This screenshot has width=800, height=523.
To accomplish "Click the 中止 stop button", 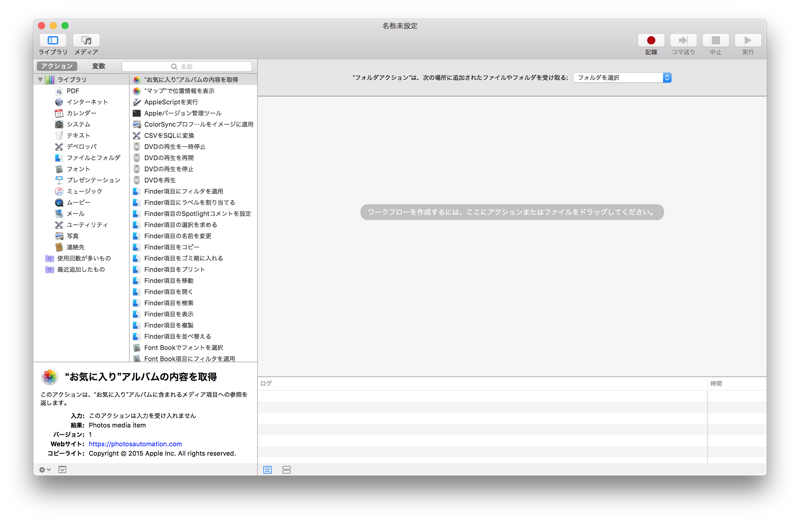I will 716,40.
